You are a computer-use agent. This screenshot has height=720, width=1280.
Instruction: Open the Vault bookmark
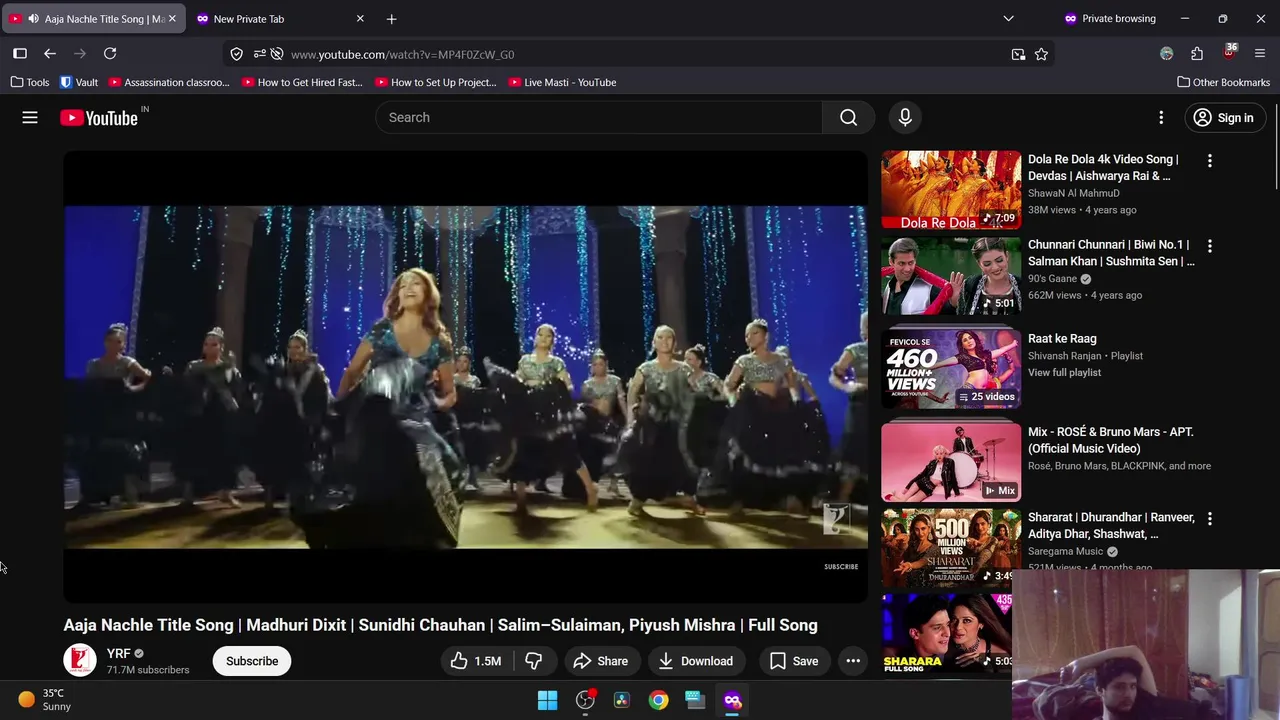(79, 82)
